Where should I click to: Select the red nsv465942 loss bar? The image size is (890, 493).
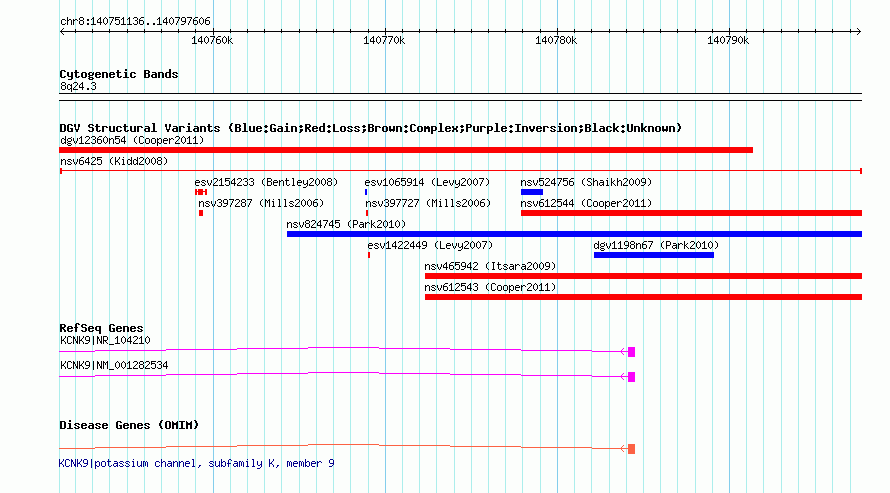click(644, 276)
